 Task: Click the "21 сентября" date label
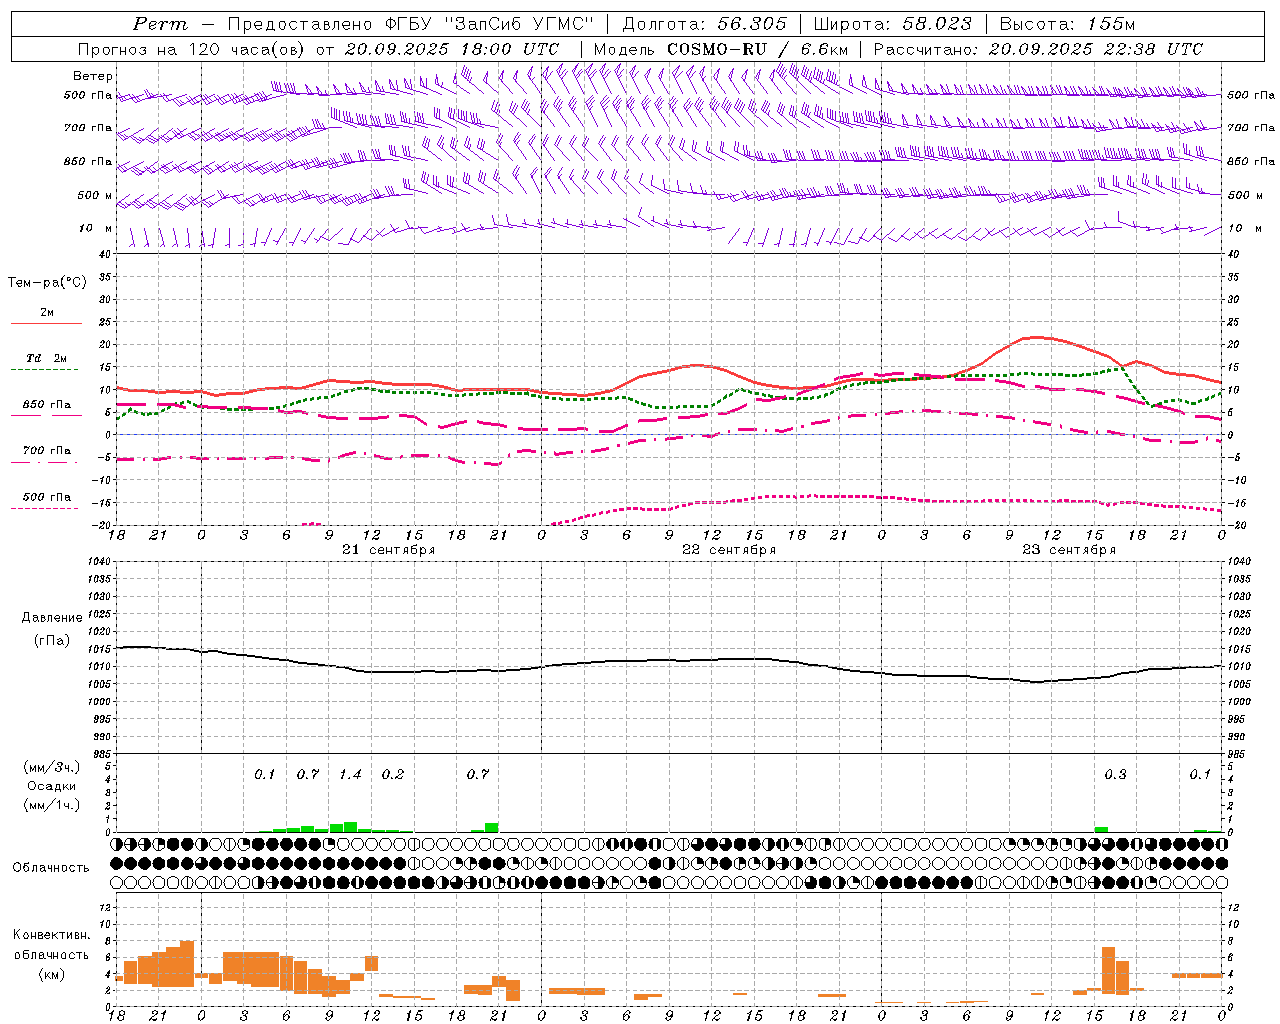tap(388, 550)
